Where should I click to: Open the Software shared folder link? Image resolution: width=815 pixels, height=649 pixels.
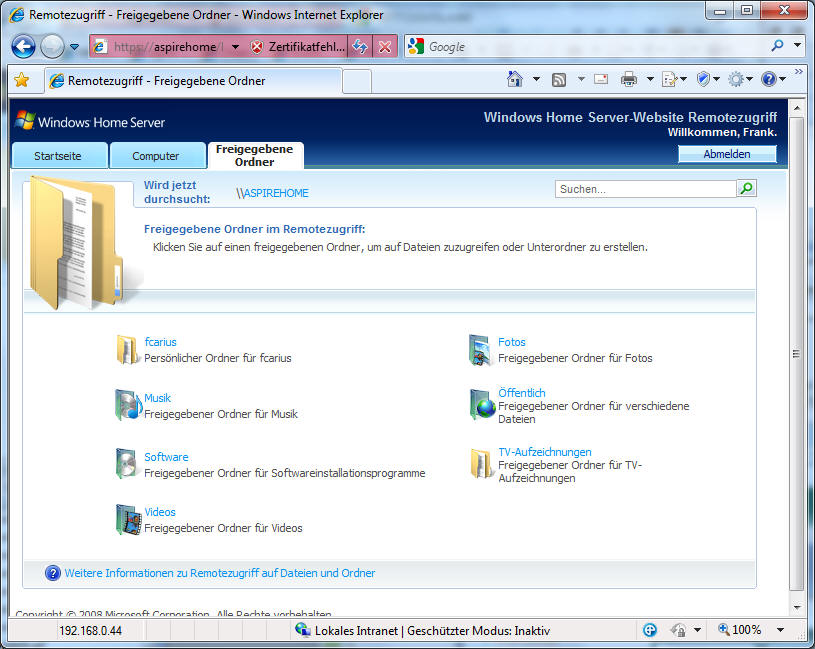166,457
